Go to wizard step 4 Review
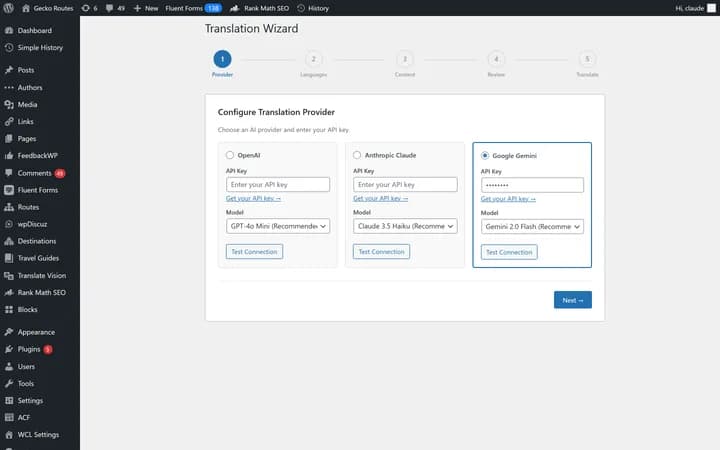The width and height of the screenshot is (720, 450). coord(496,59)
